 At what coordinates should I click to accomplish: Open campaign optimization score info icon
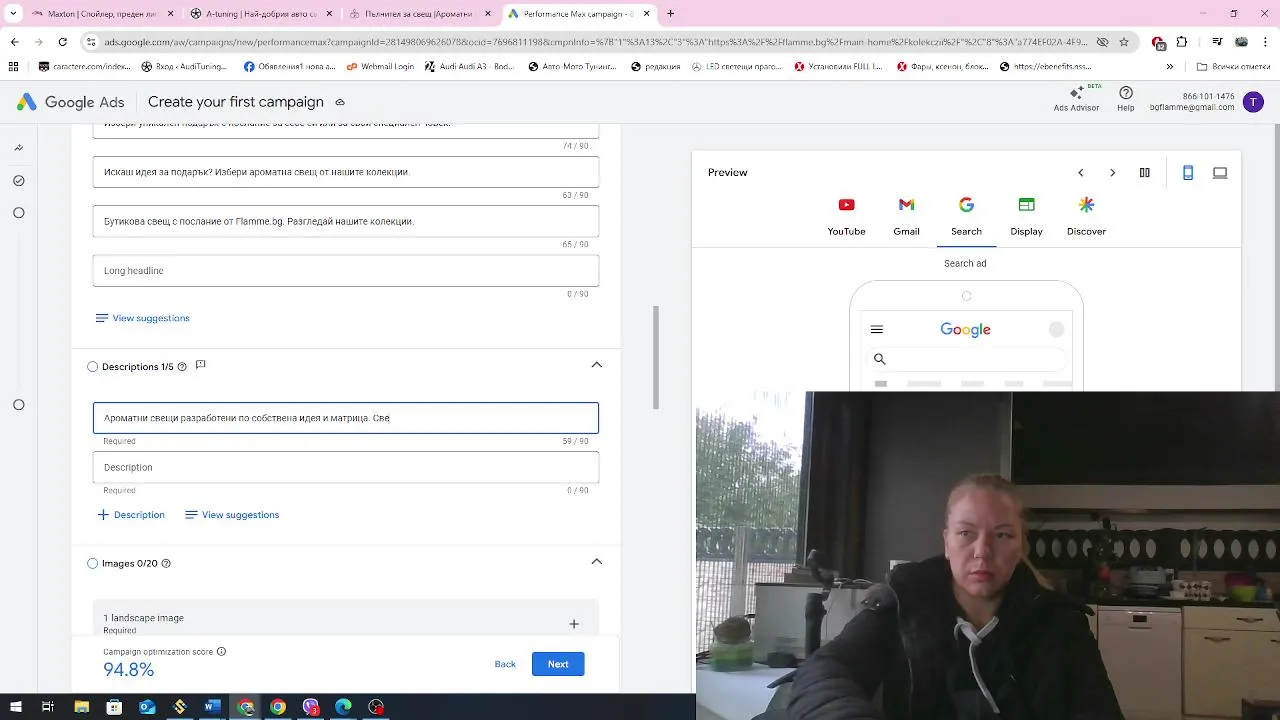coord(222,652)
